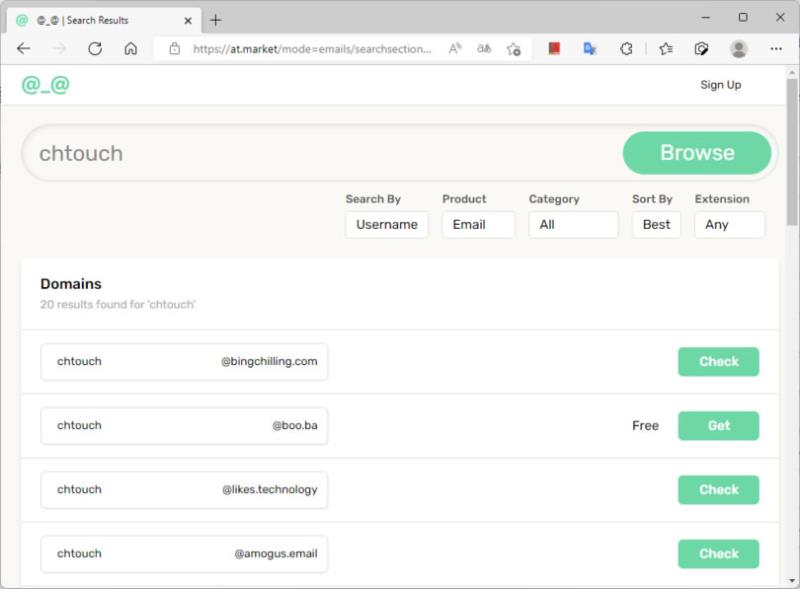Click the read aloud icon

[455, 49]
